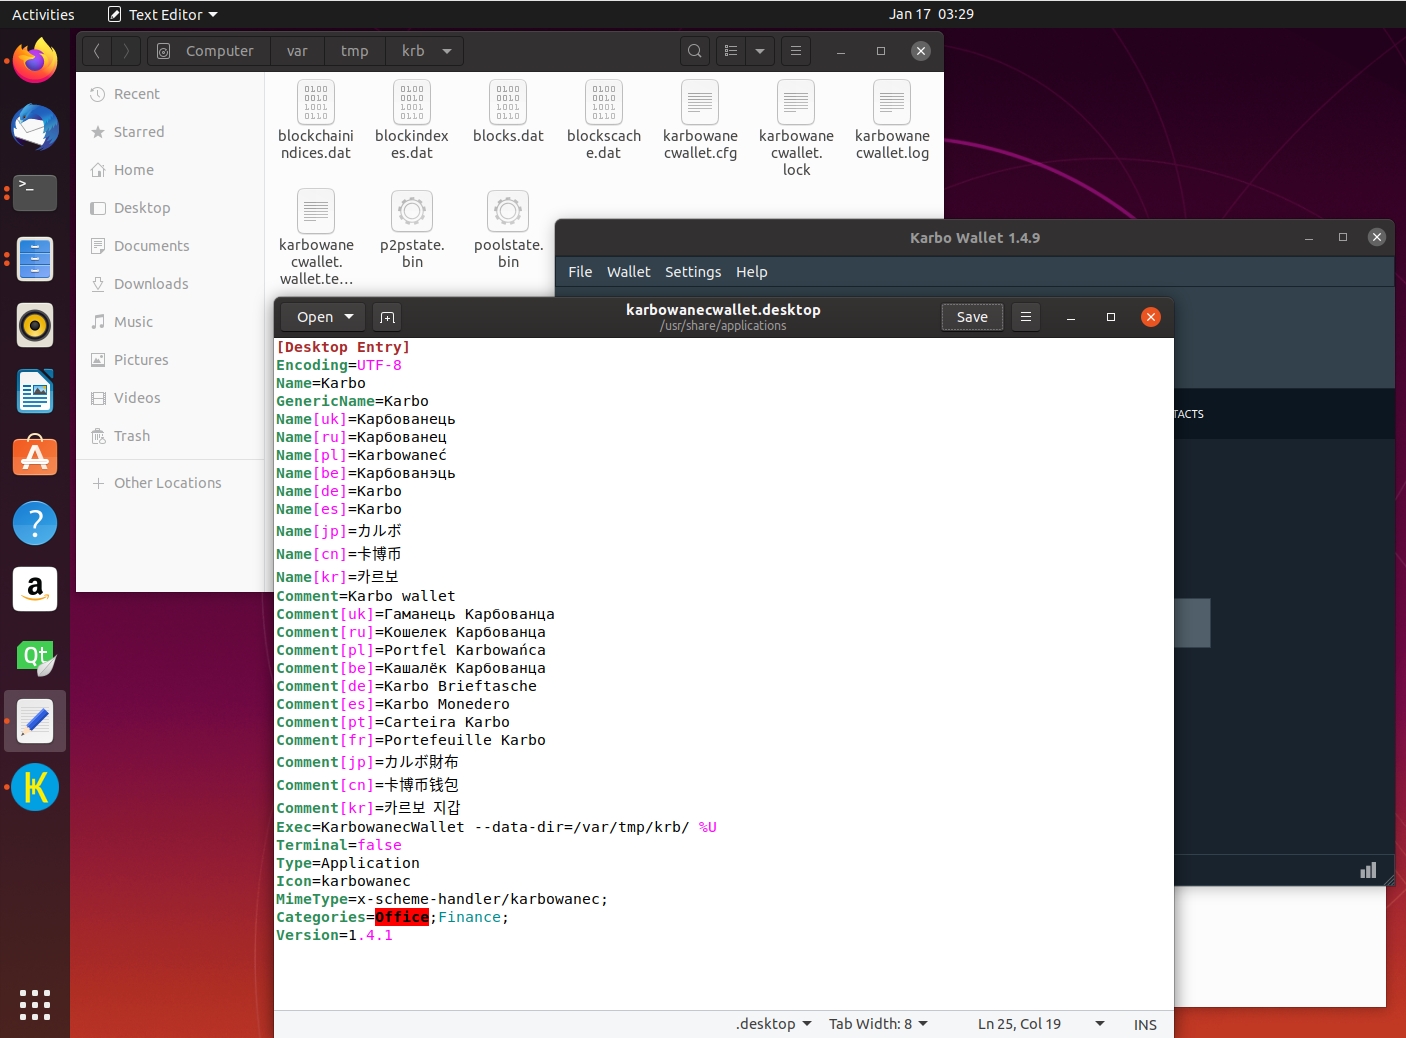The height and width of the screenshot is (1038, 1406).
Task: Select the blockchainindices.dat file
Action: (x=316, y=121)
